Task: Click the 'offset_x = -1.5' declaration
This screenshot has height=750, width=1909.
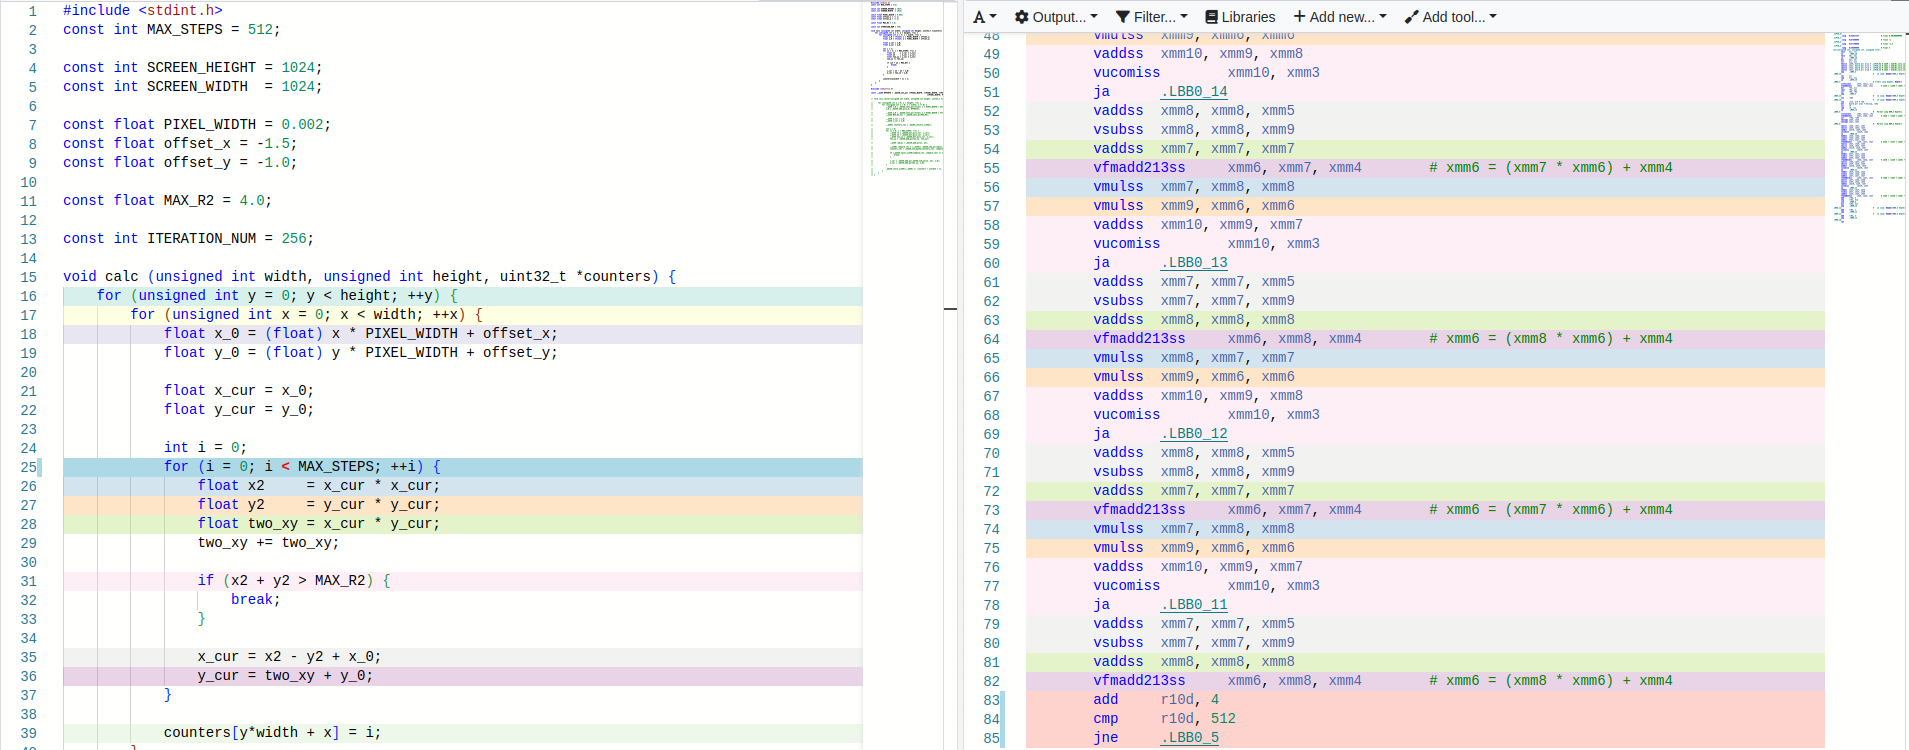Action: point(180,143)
